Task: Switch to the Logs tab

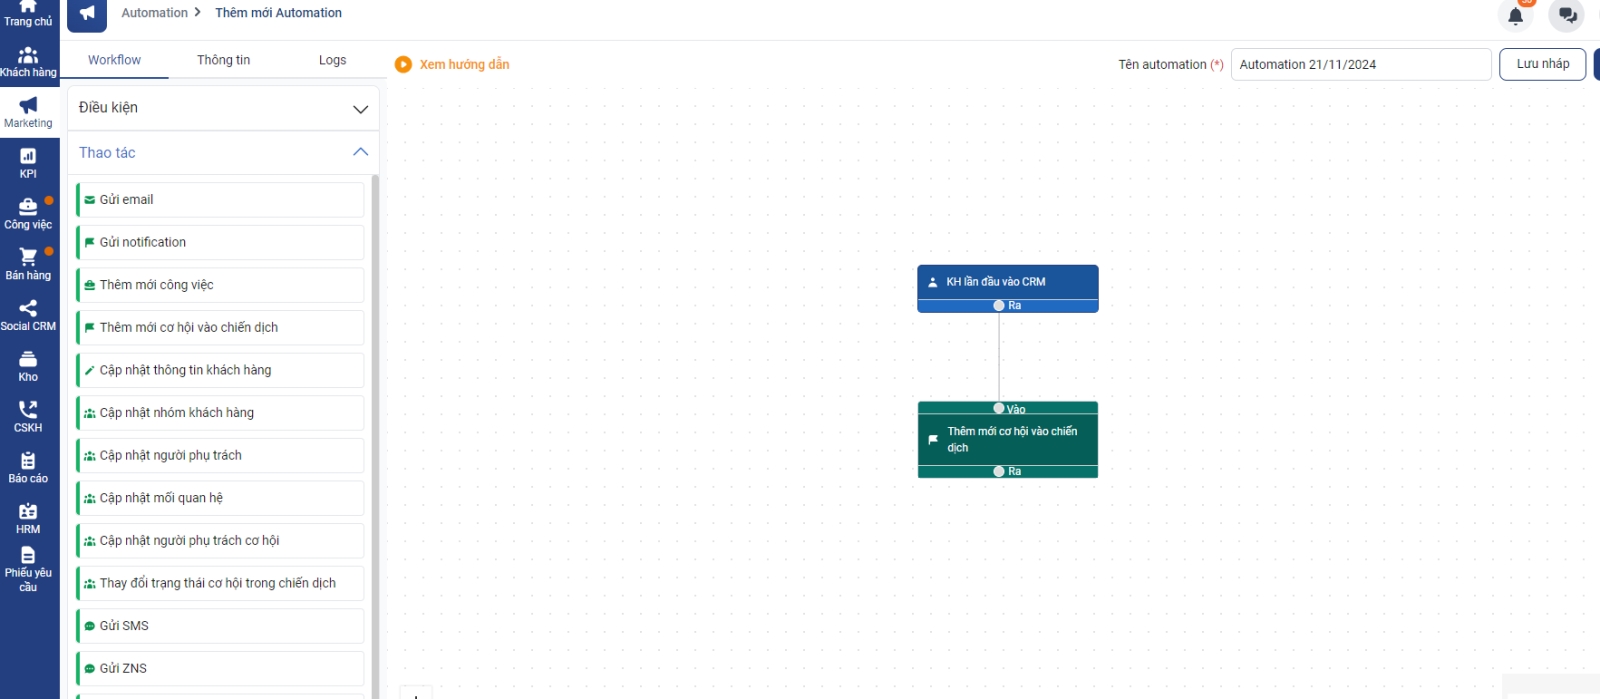Action: click(332, 60)
